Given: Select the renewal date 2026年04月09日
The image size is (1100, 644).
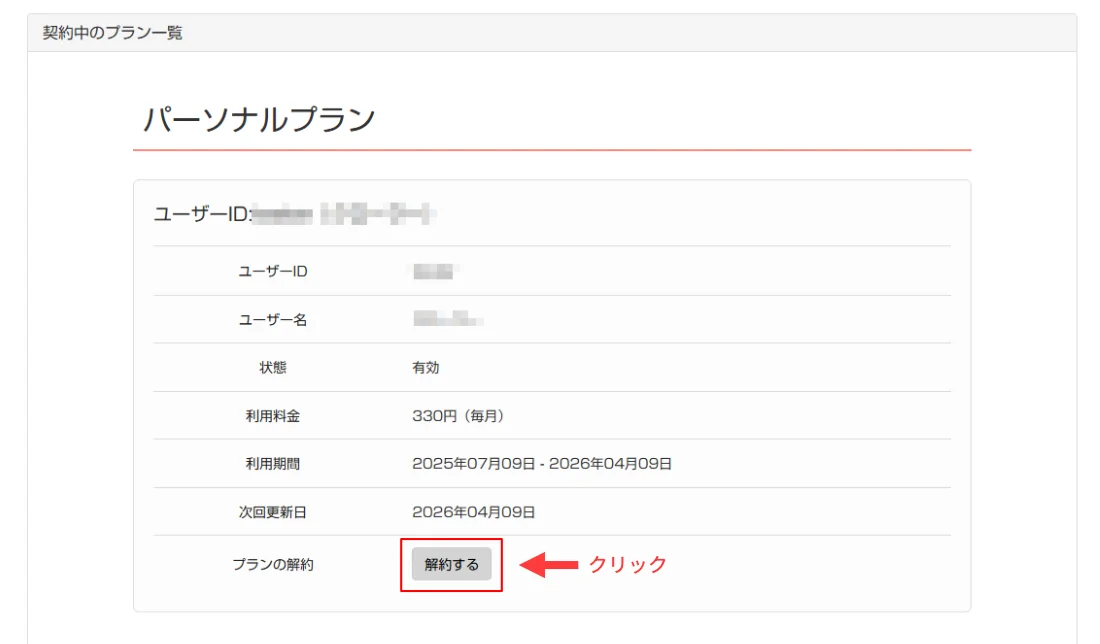Looking at the screenshot, I should [x=472, y=512].
